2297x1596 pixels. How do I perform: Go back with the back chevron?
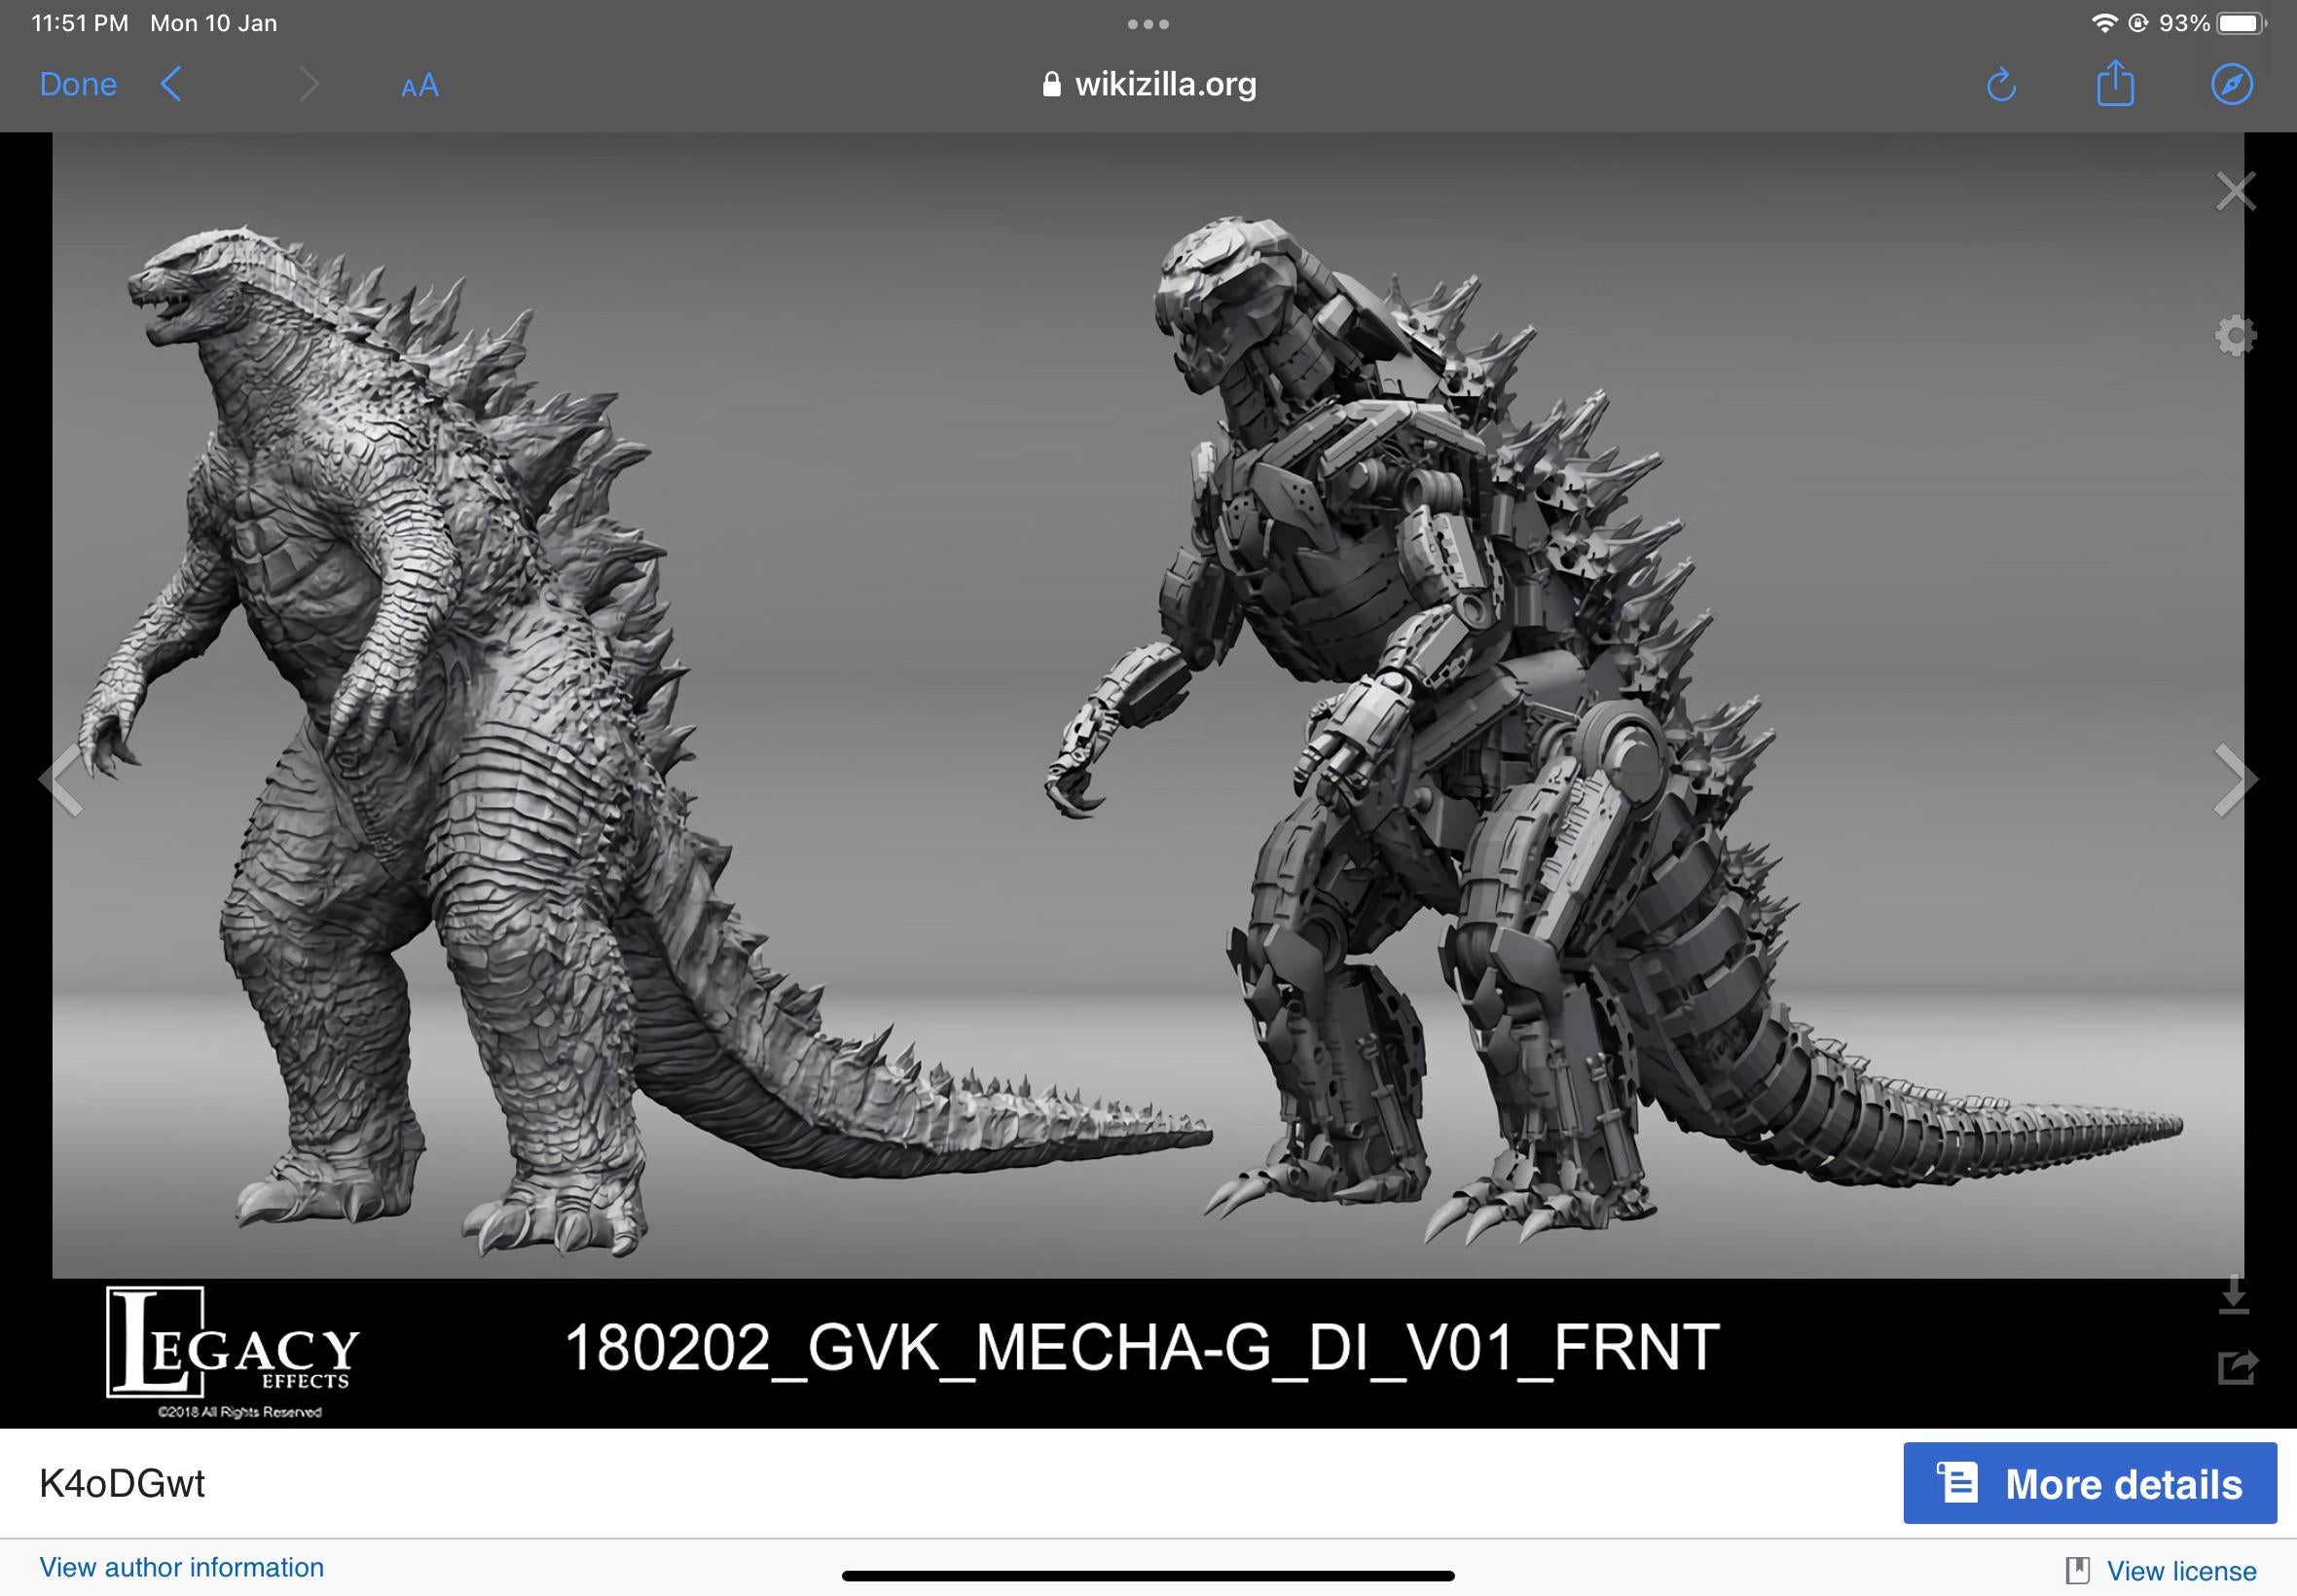[x=171, y=85]
